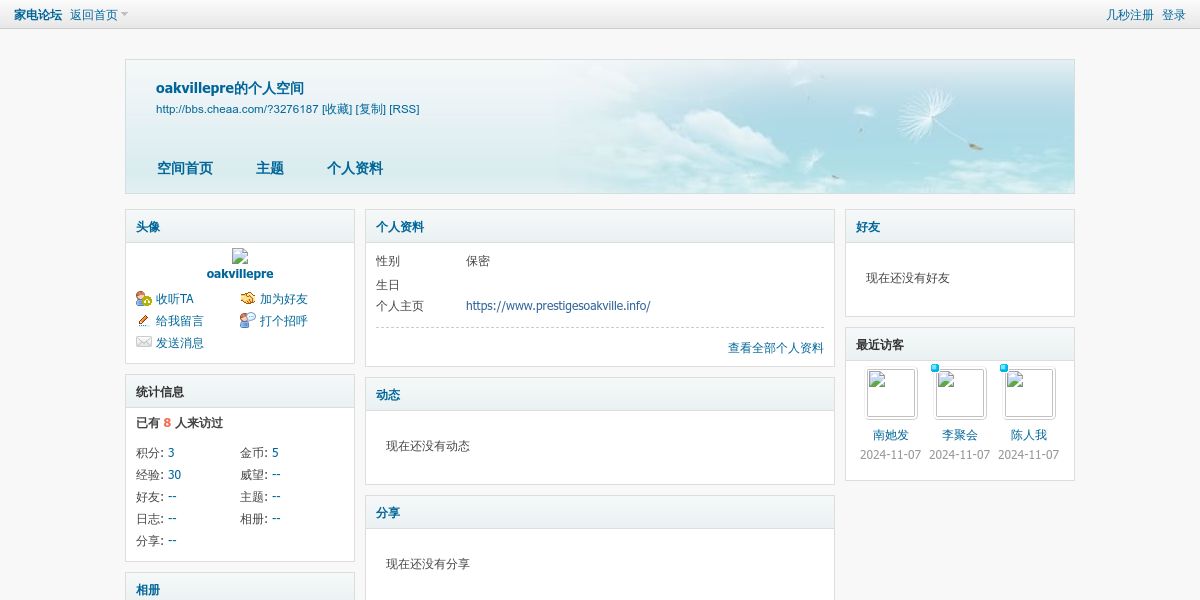Image resolution: width=1200 pixels, height=600 pixels.
Task: Click the 加为好友 add friend icon
Action: point(248,299)
